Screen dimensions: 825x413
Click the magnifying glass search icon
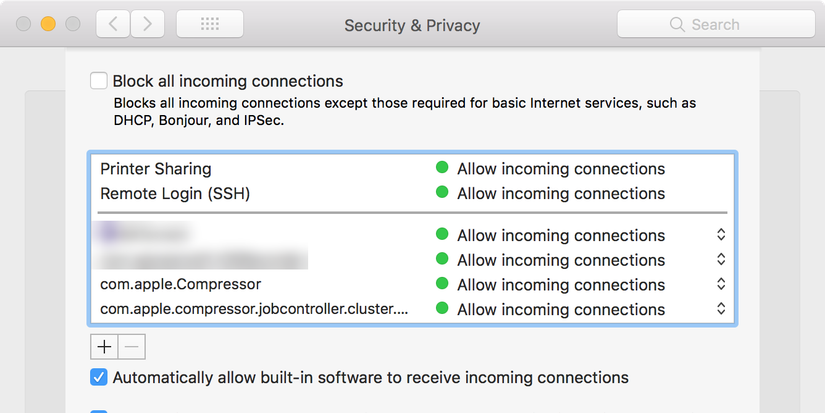[x=677, y=24]
